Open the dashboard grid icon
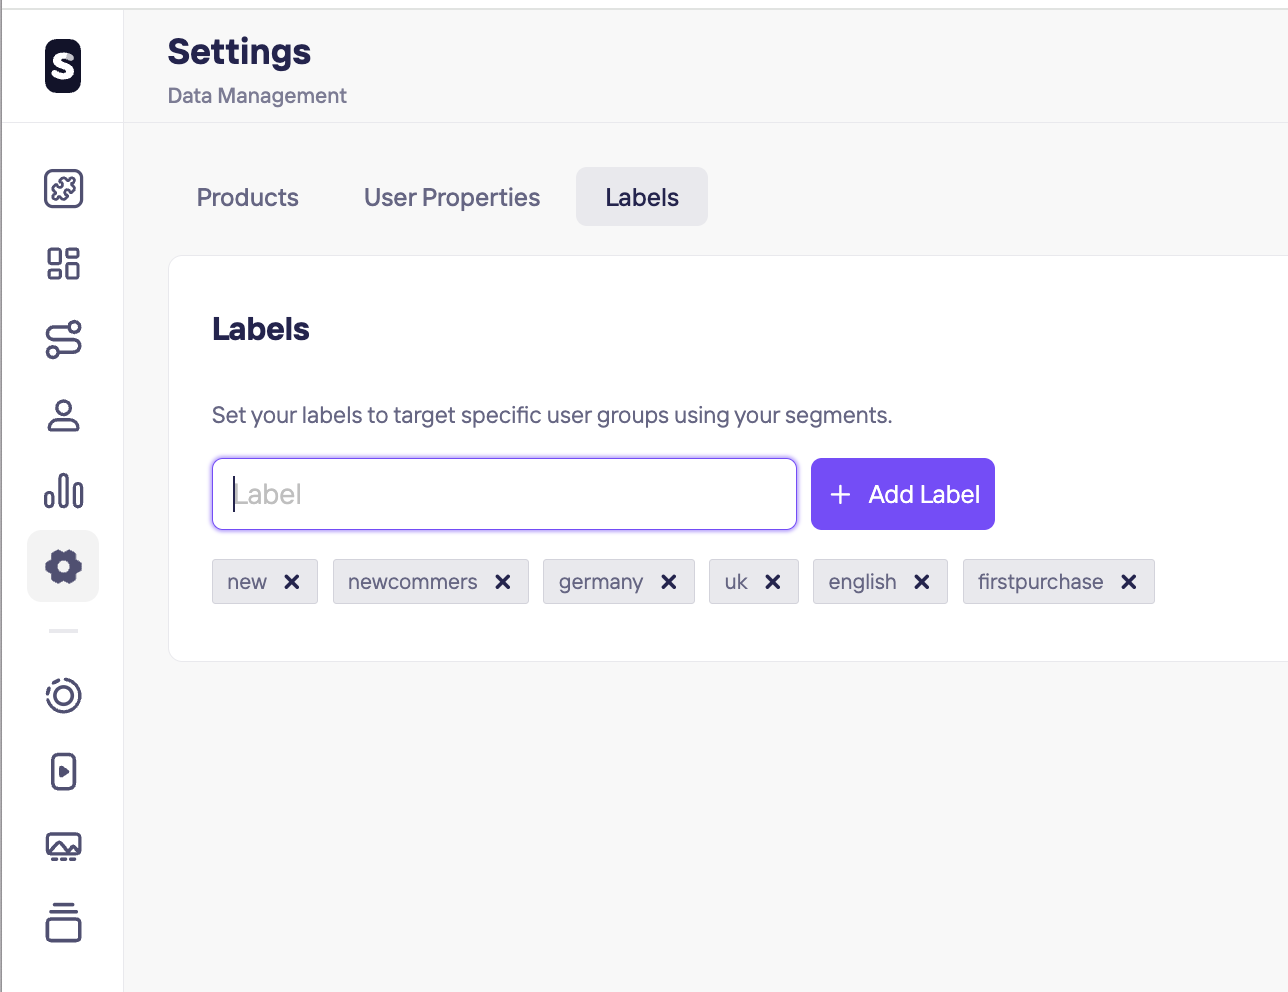The width and height of the screenshot is (1288, 992). coord(63,263)
